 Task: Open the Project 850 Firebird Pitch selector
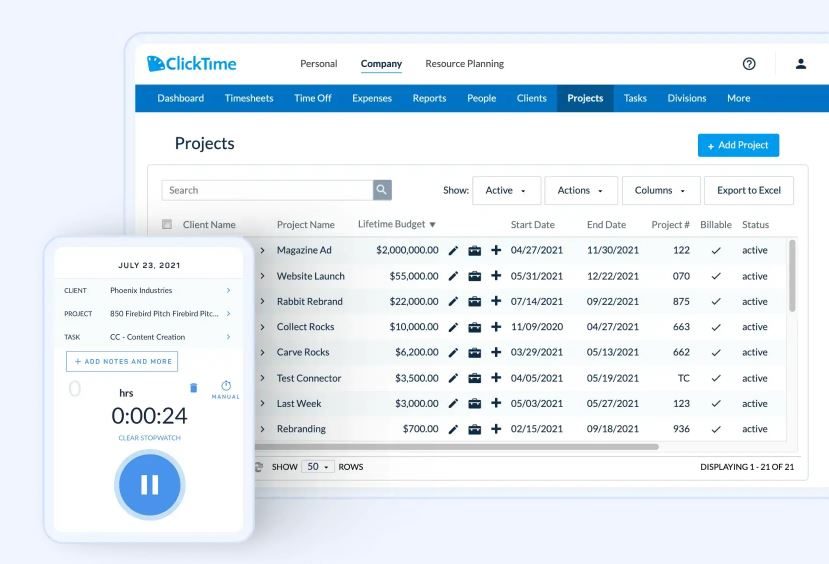[149, 313]
